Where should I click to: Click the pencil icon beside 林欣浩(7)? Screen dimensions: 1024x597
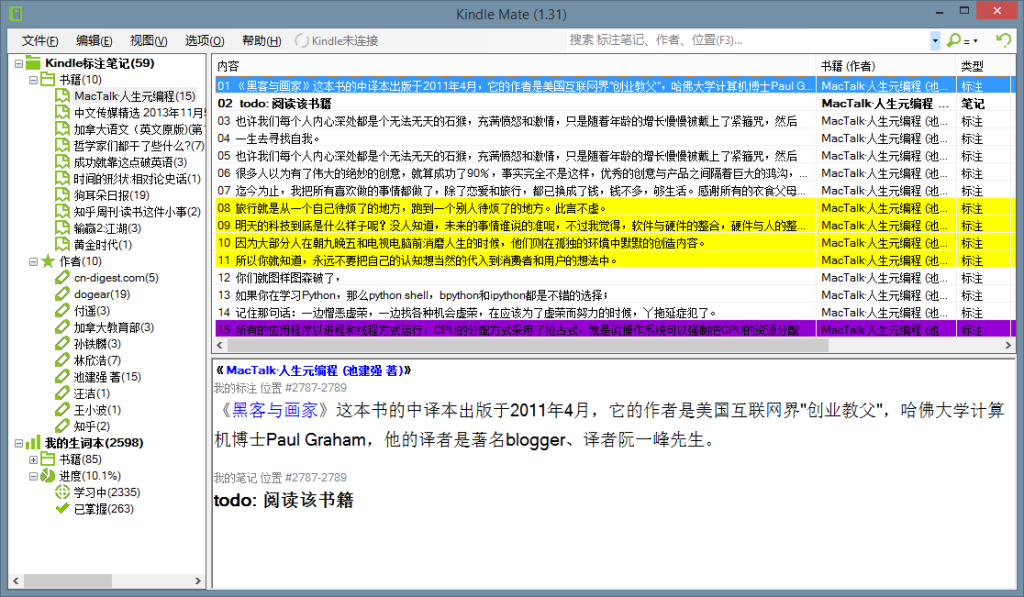pyautogui.click(x=62, y=360)
